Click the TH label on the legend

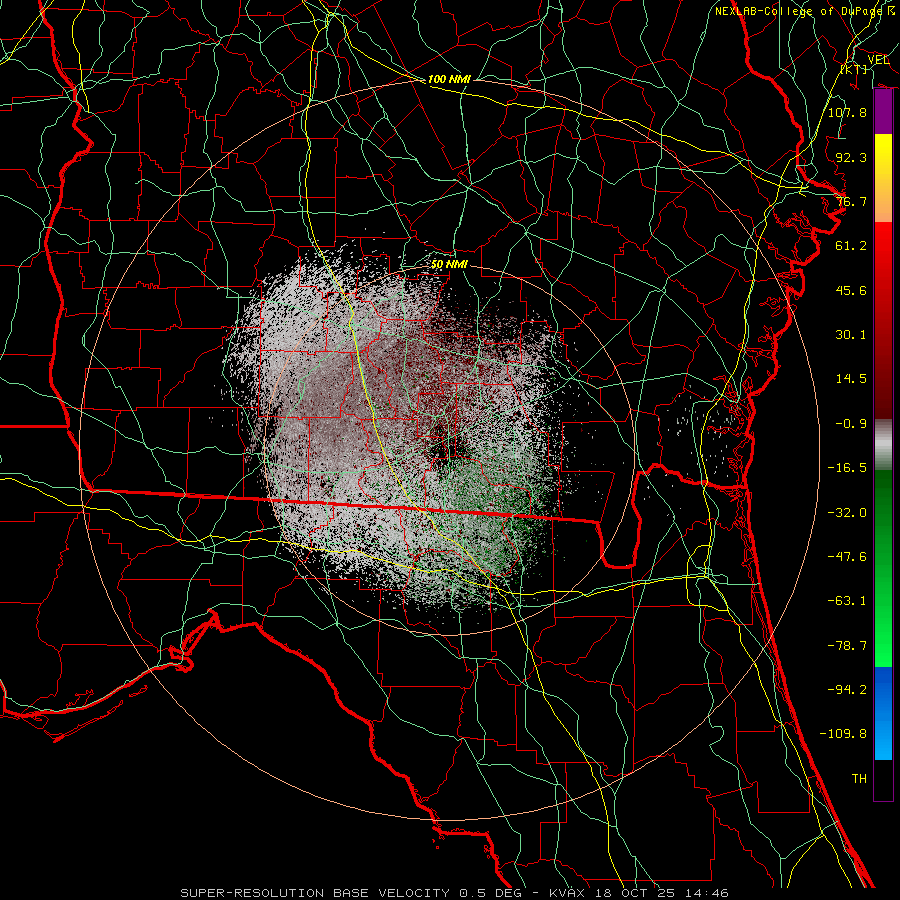(x=859, y=779)
